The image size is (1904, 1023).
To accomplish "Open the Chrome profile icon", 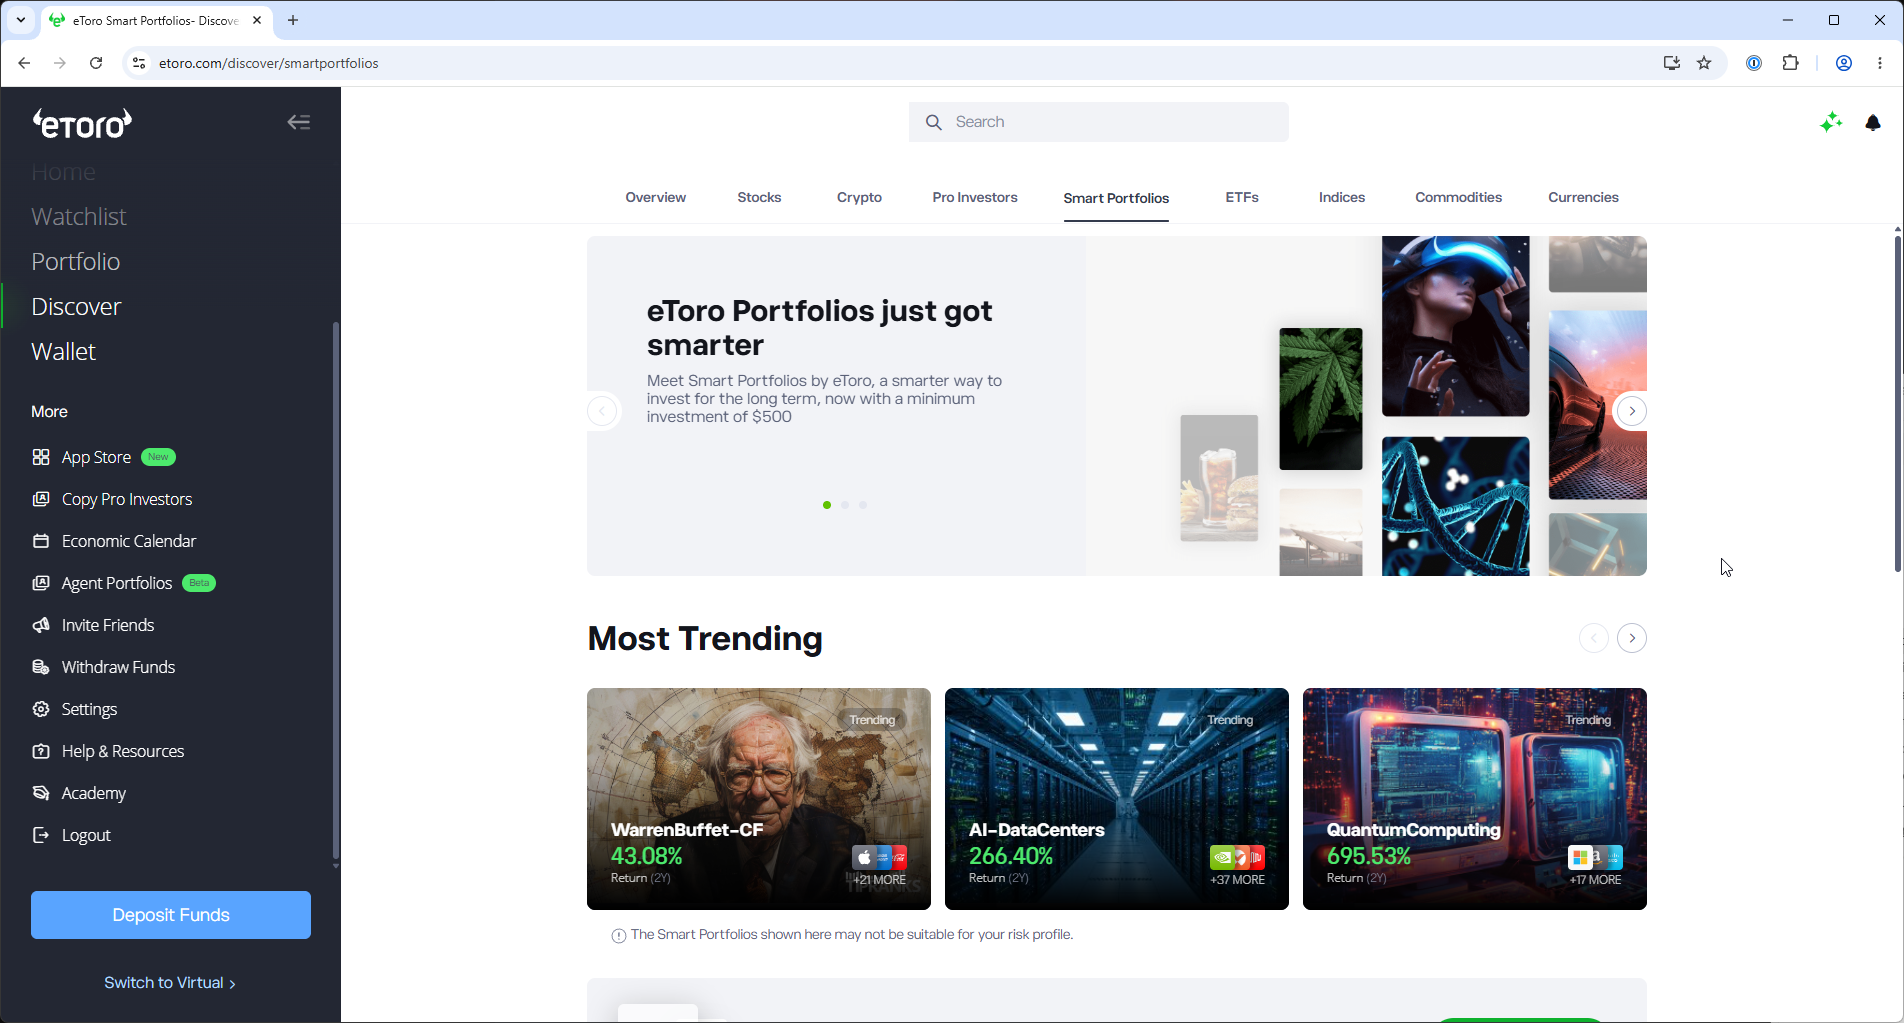I will [x=1844, y=63].
